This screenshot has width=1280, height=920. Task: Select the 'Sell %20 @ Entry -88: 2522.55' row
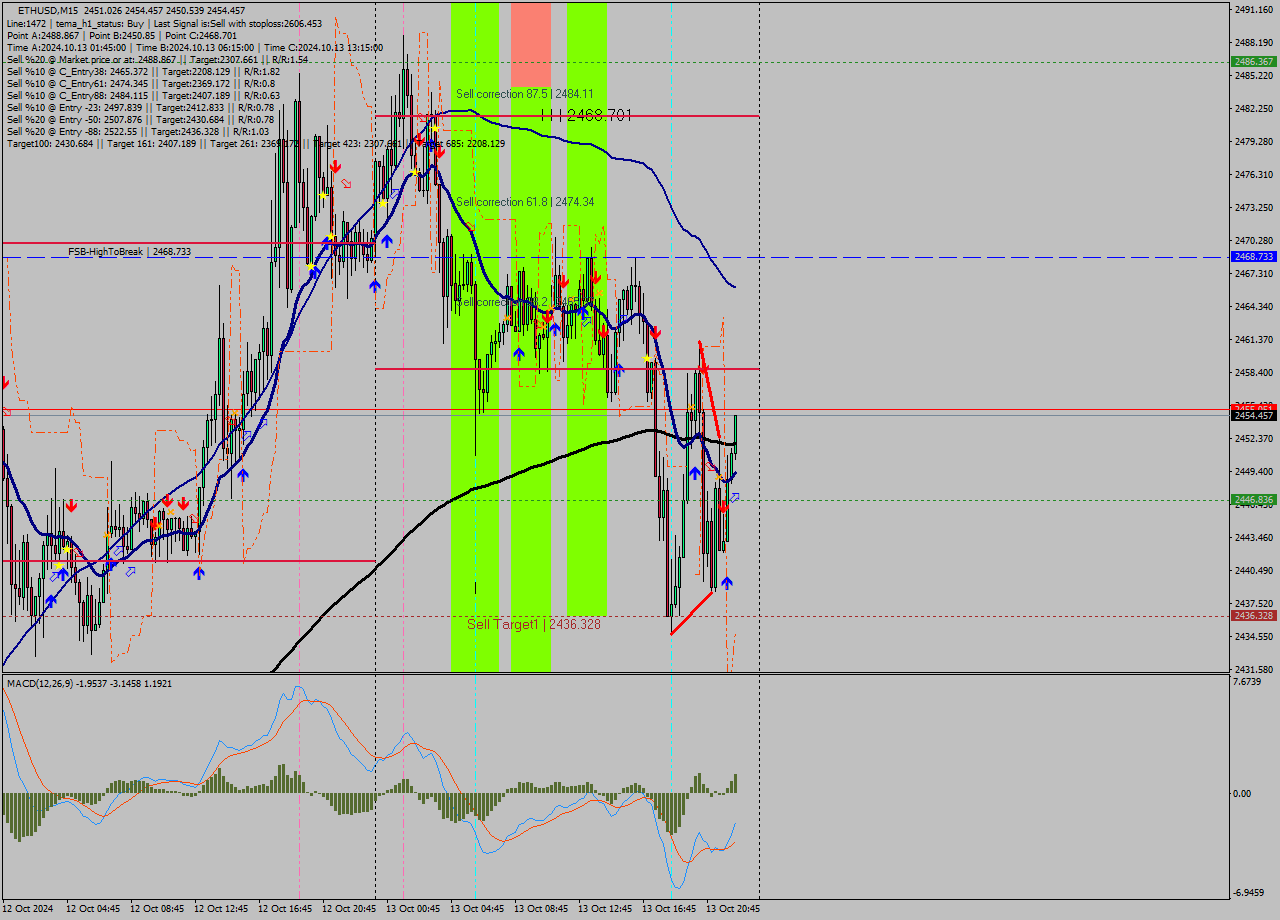click(138, 131)
